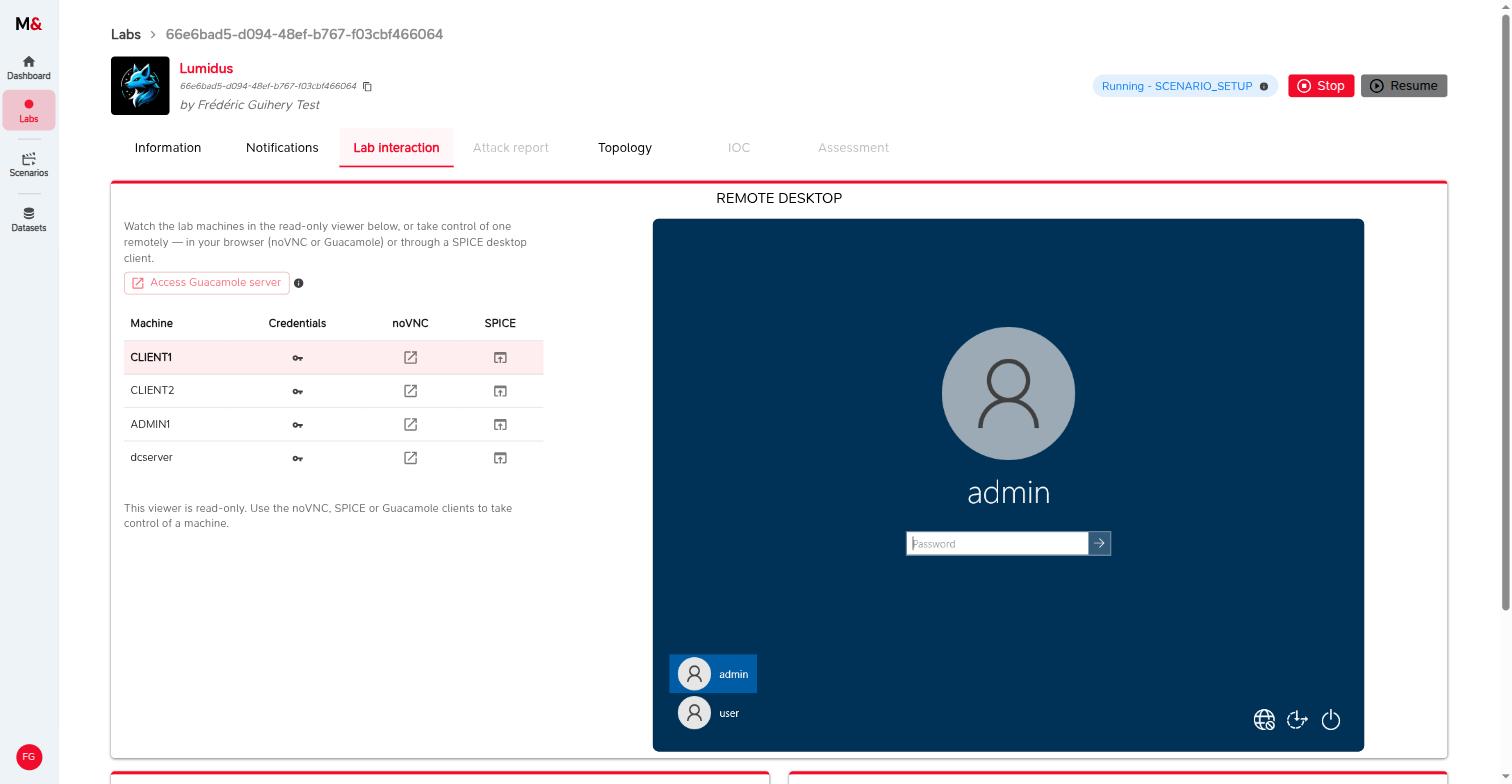Switch to the Notifications tab
Image resolution: width=1512 pixels, height=784 pixels.
tap(282, 148)
